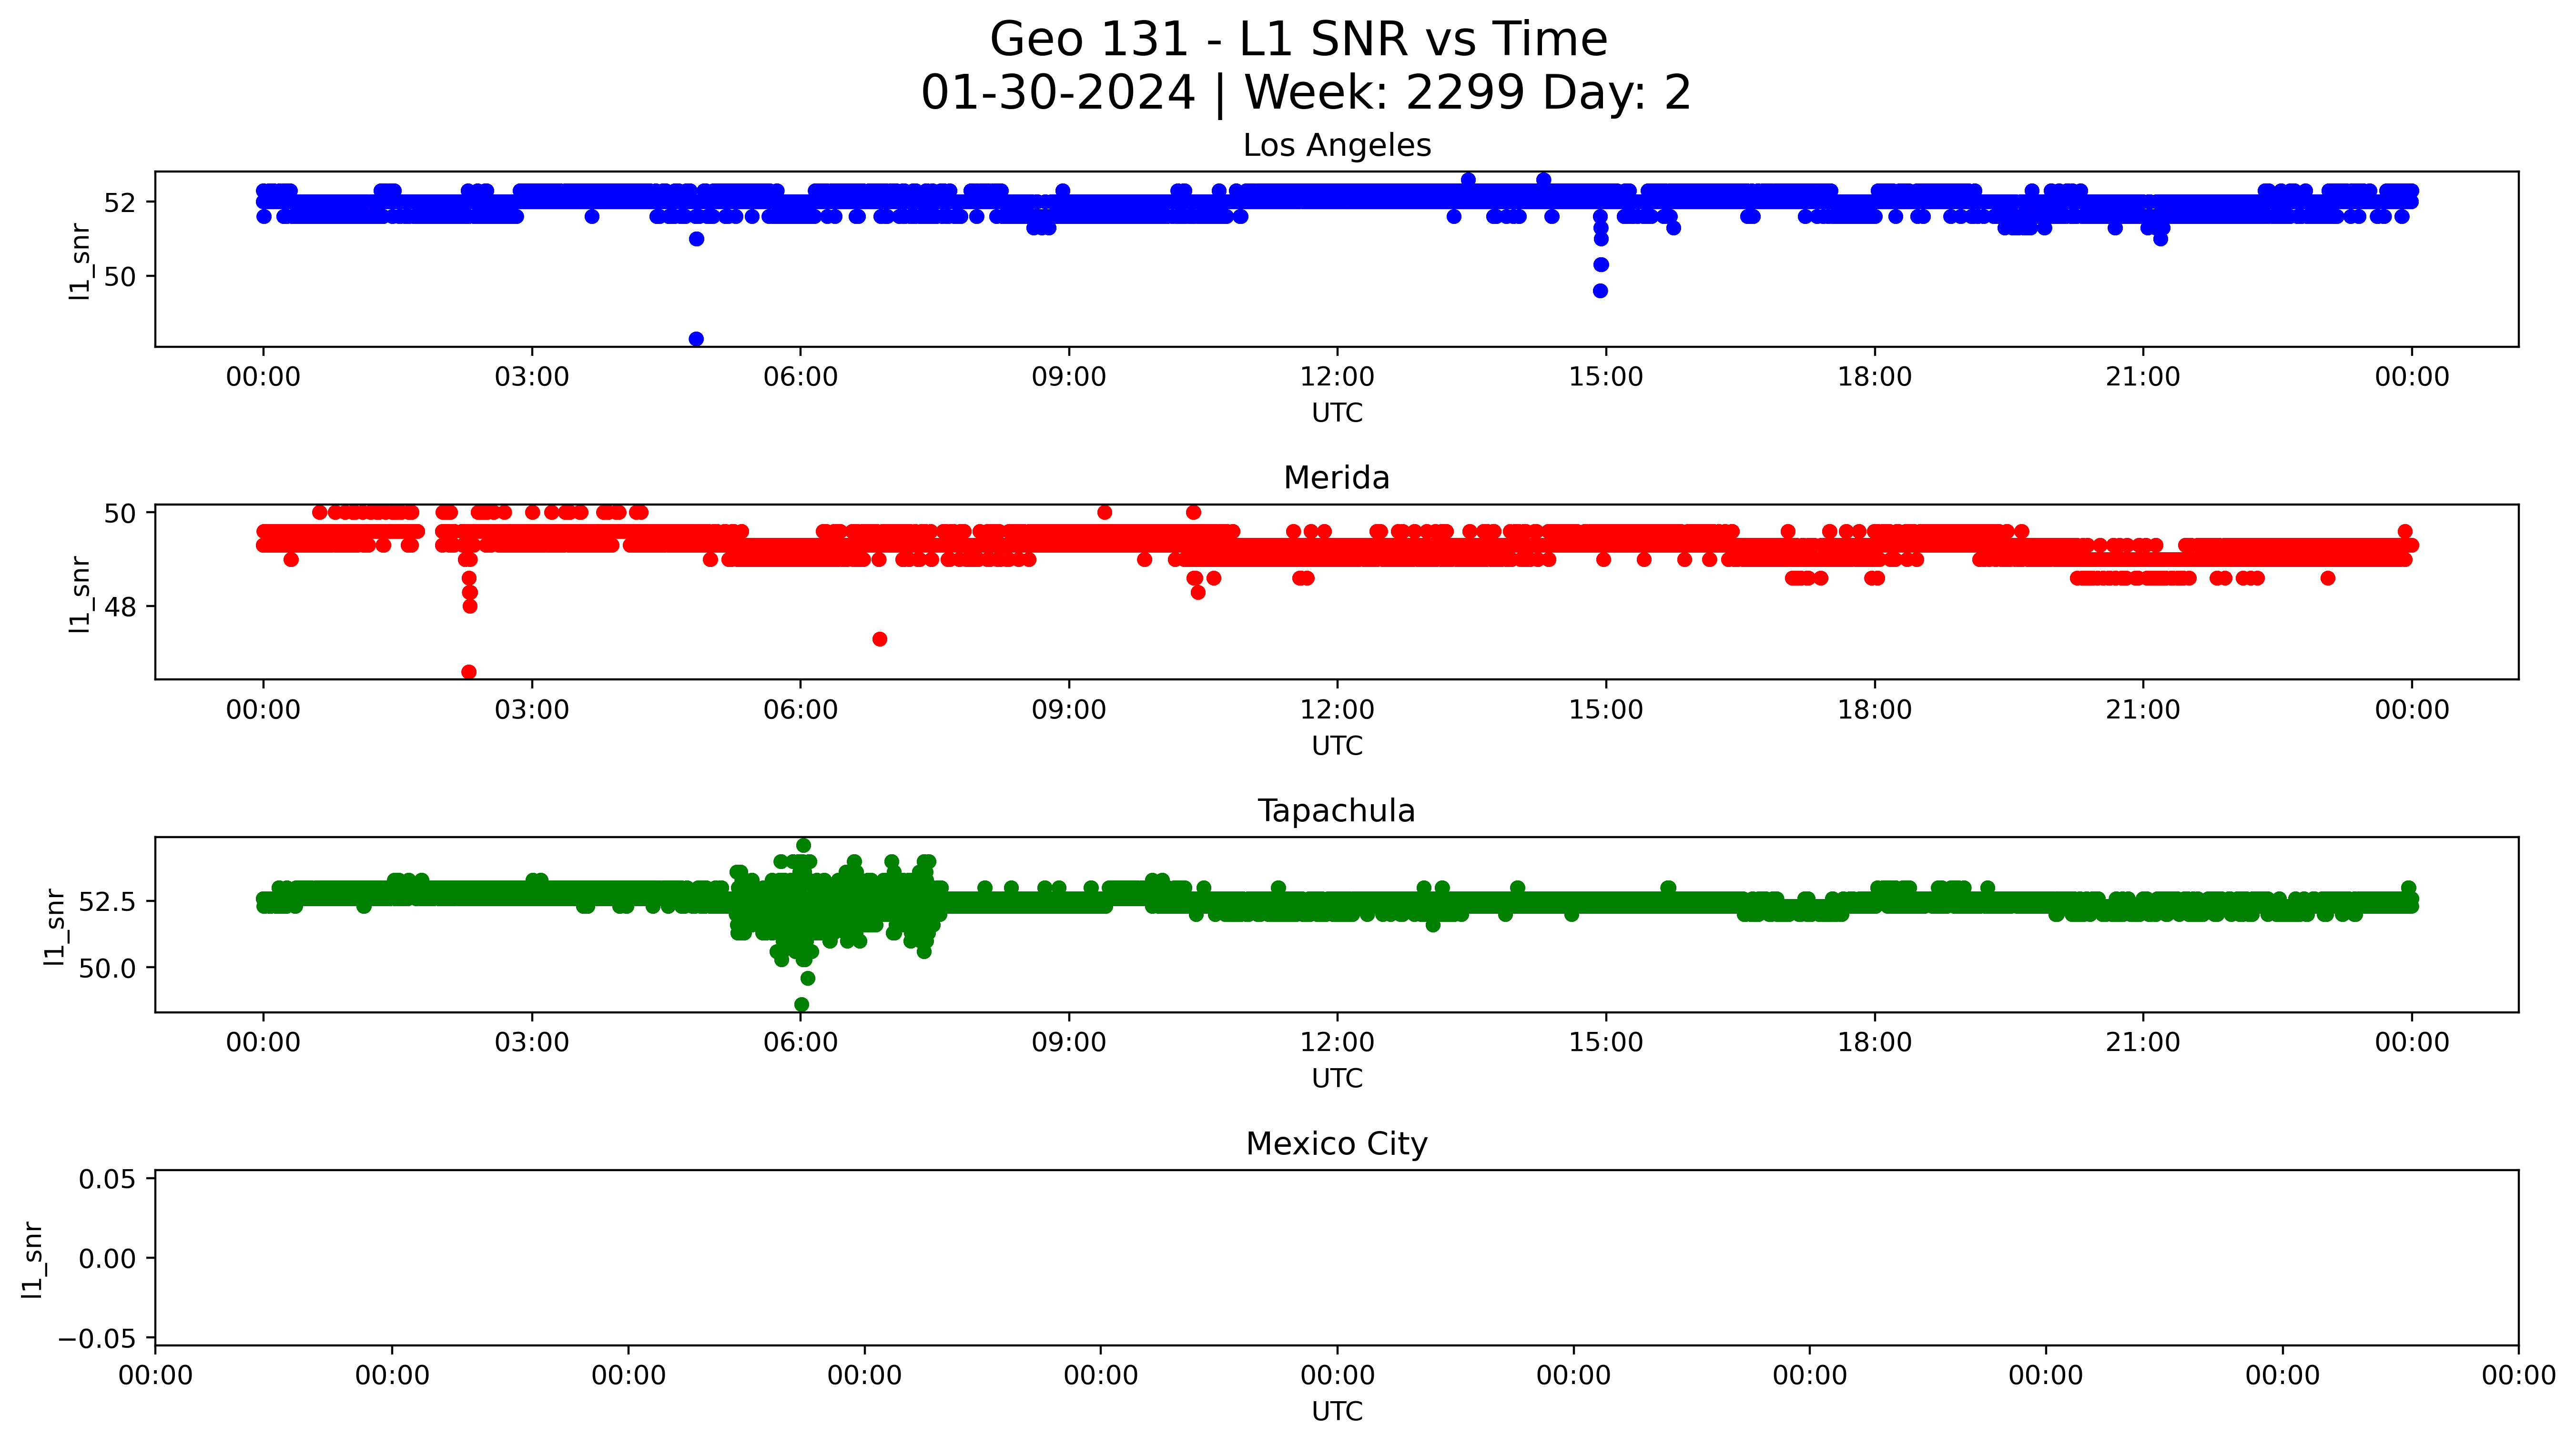The height and width of the screenshot is (1445, 2576).
Task: Click the UTC axis label of Mexico City plot
Action: click(x=1337, y=1412)
